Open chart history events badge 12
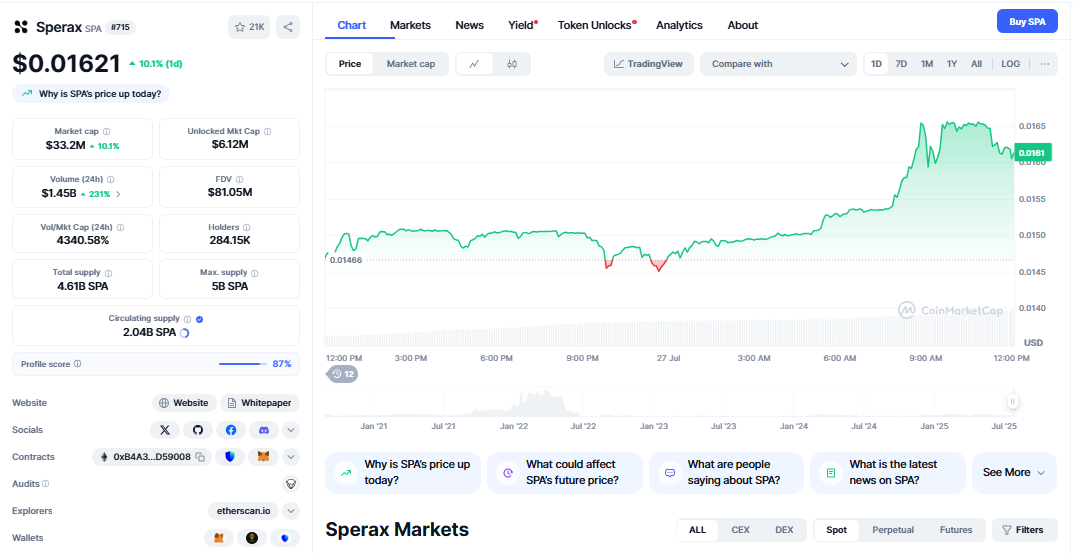 point(342,374)
